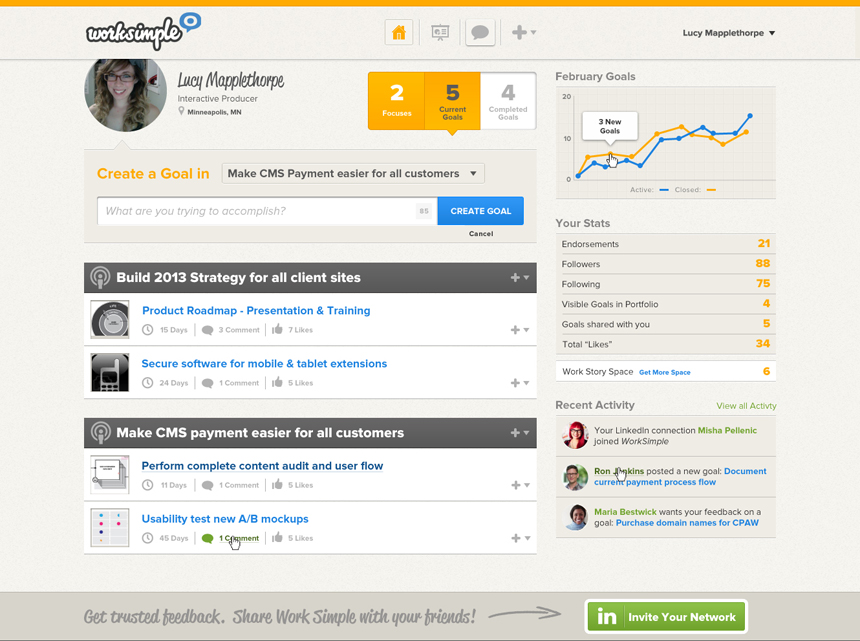Click the Minneapolis location pin icon

point(181,111)
